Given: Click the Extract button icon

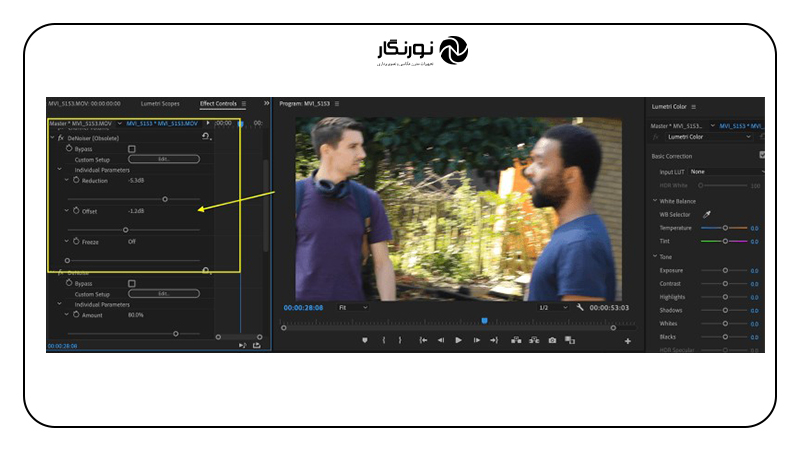Looking at the screenshot, I should tap(534, 340).
